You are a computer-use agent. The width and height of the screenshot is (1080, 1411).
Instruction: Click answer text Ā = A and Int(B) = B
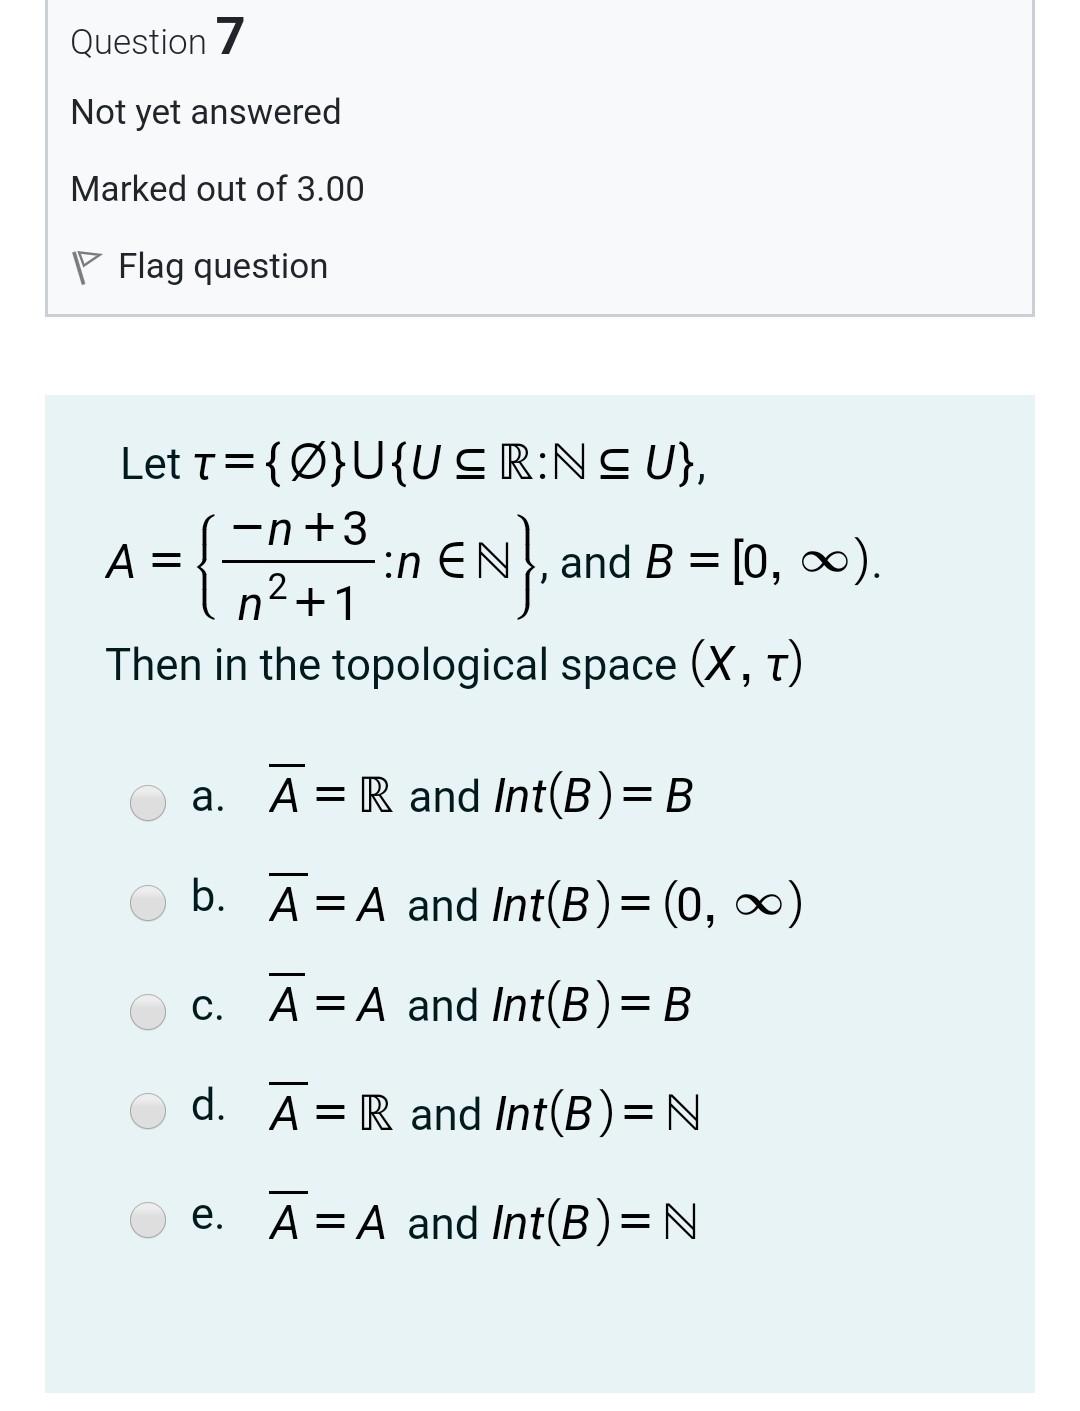click(480, 1001)
